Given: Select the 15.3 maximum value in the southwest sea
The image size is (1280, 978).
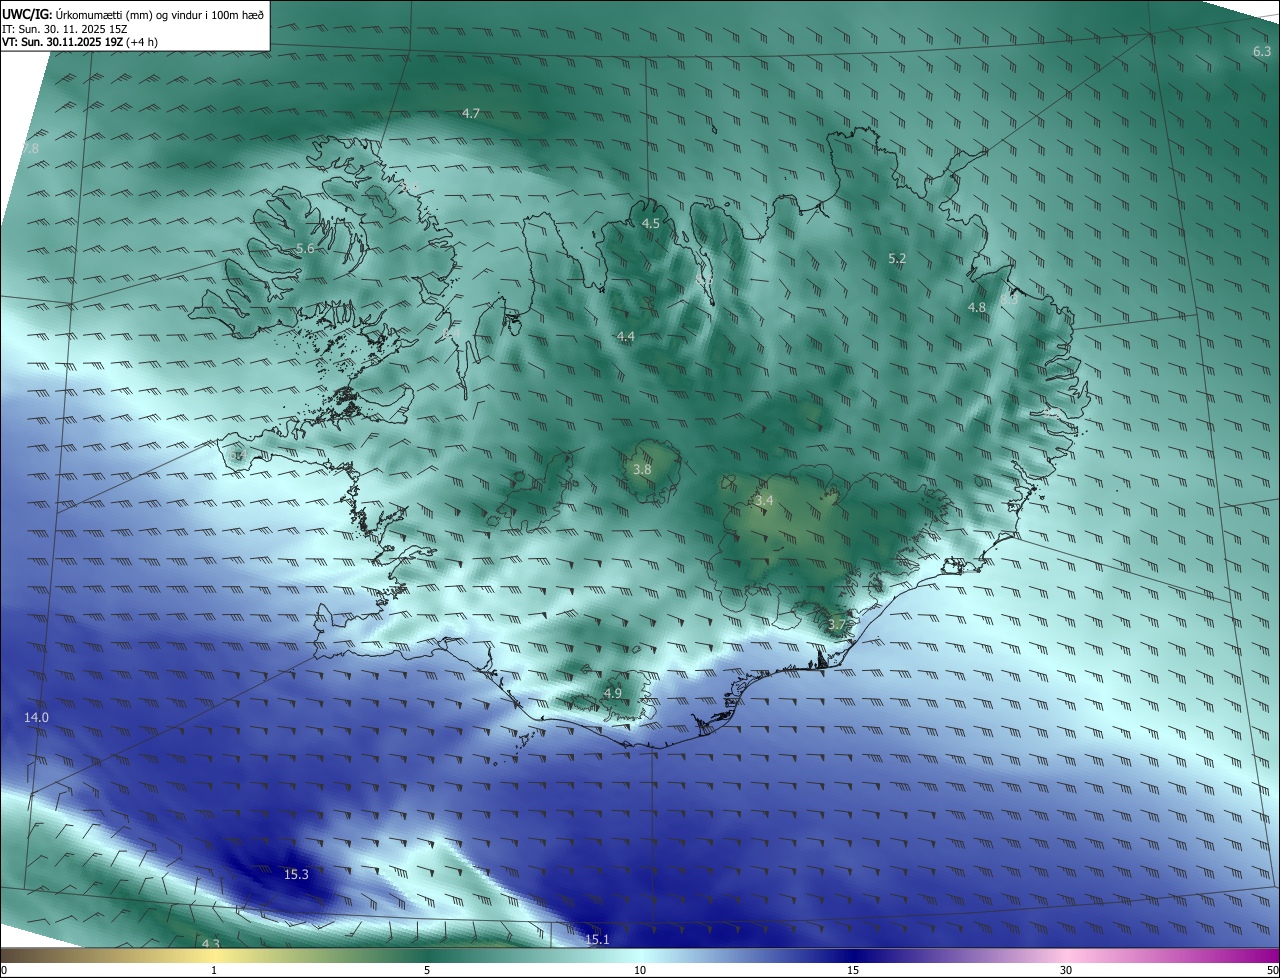Looking at the screenshot, I should tap(296, 874).
